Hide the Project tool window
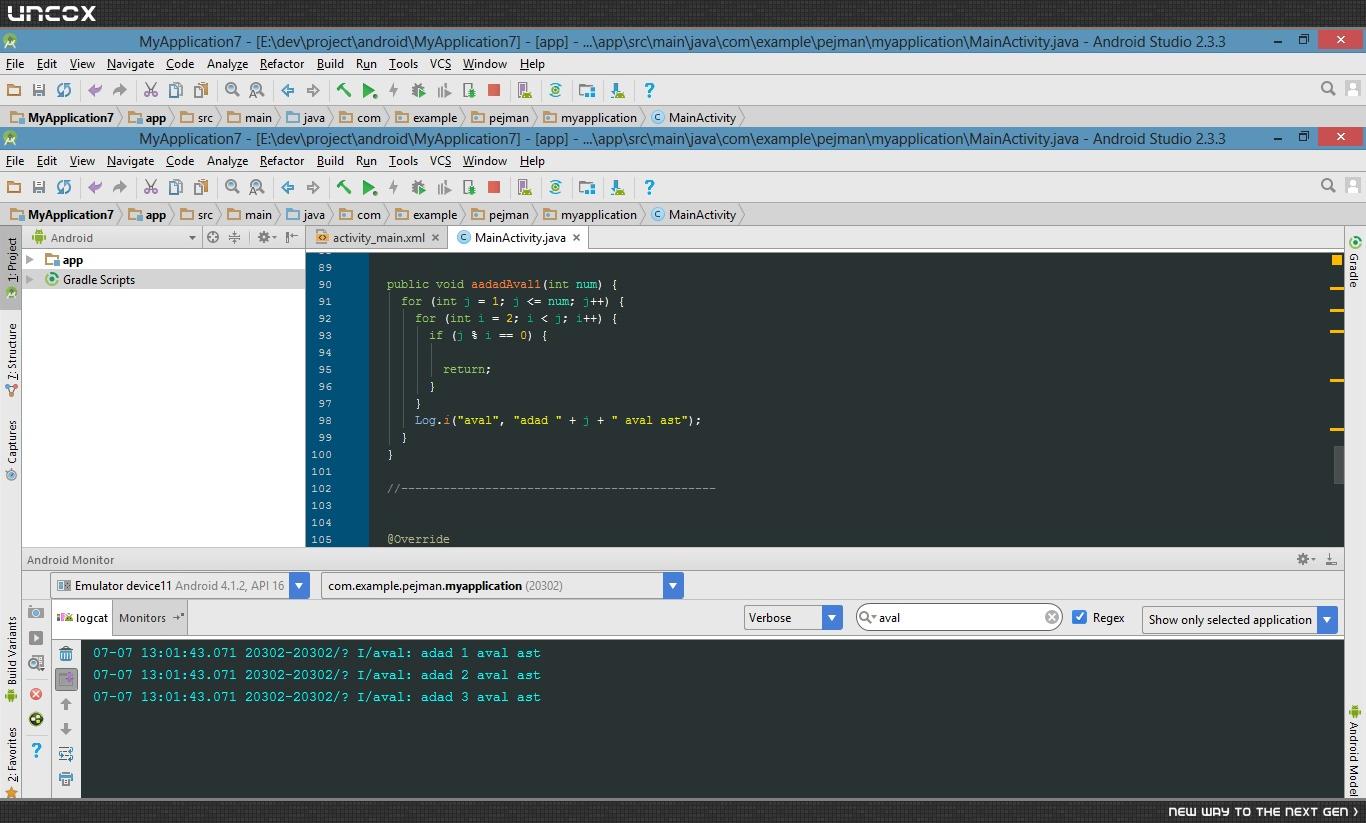The height and width of the screenshot is (823, 1366). 291,237
